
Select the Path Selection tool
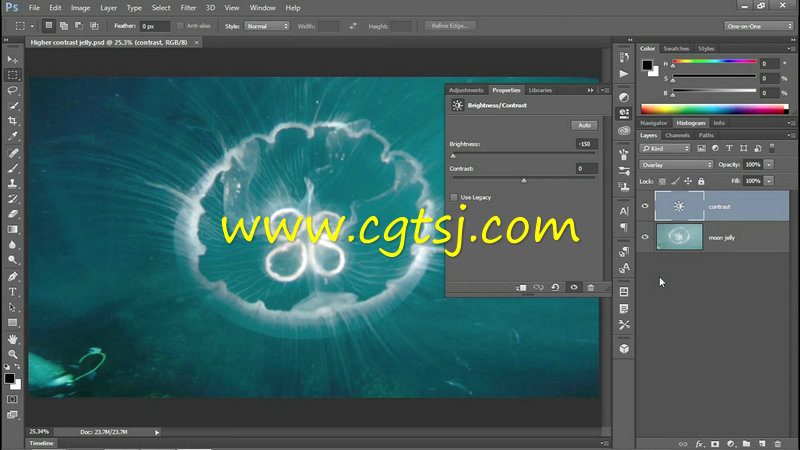[x=12, y=307]
